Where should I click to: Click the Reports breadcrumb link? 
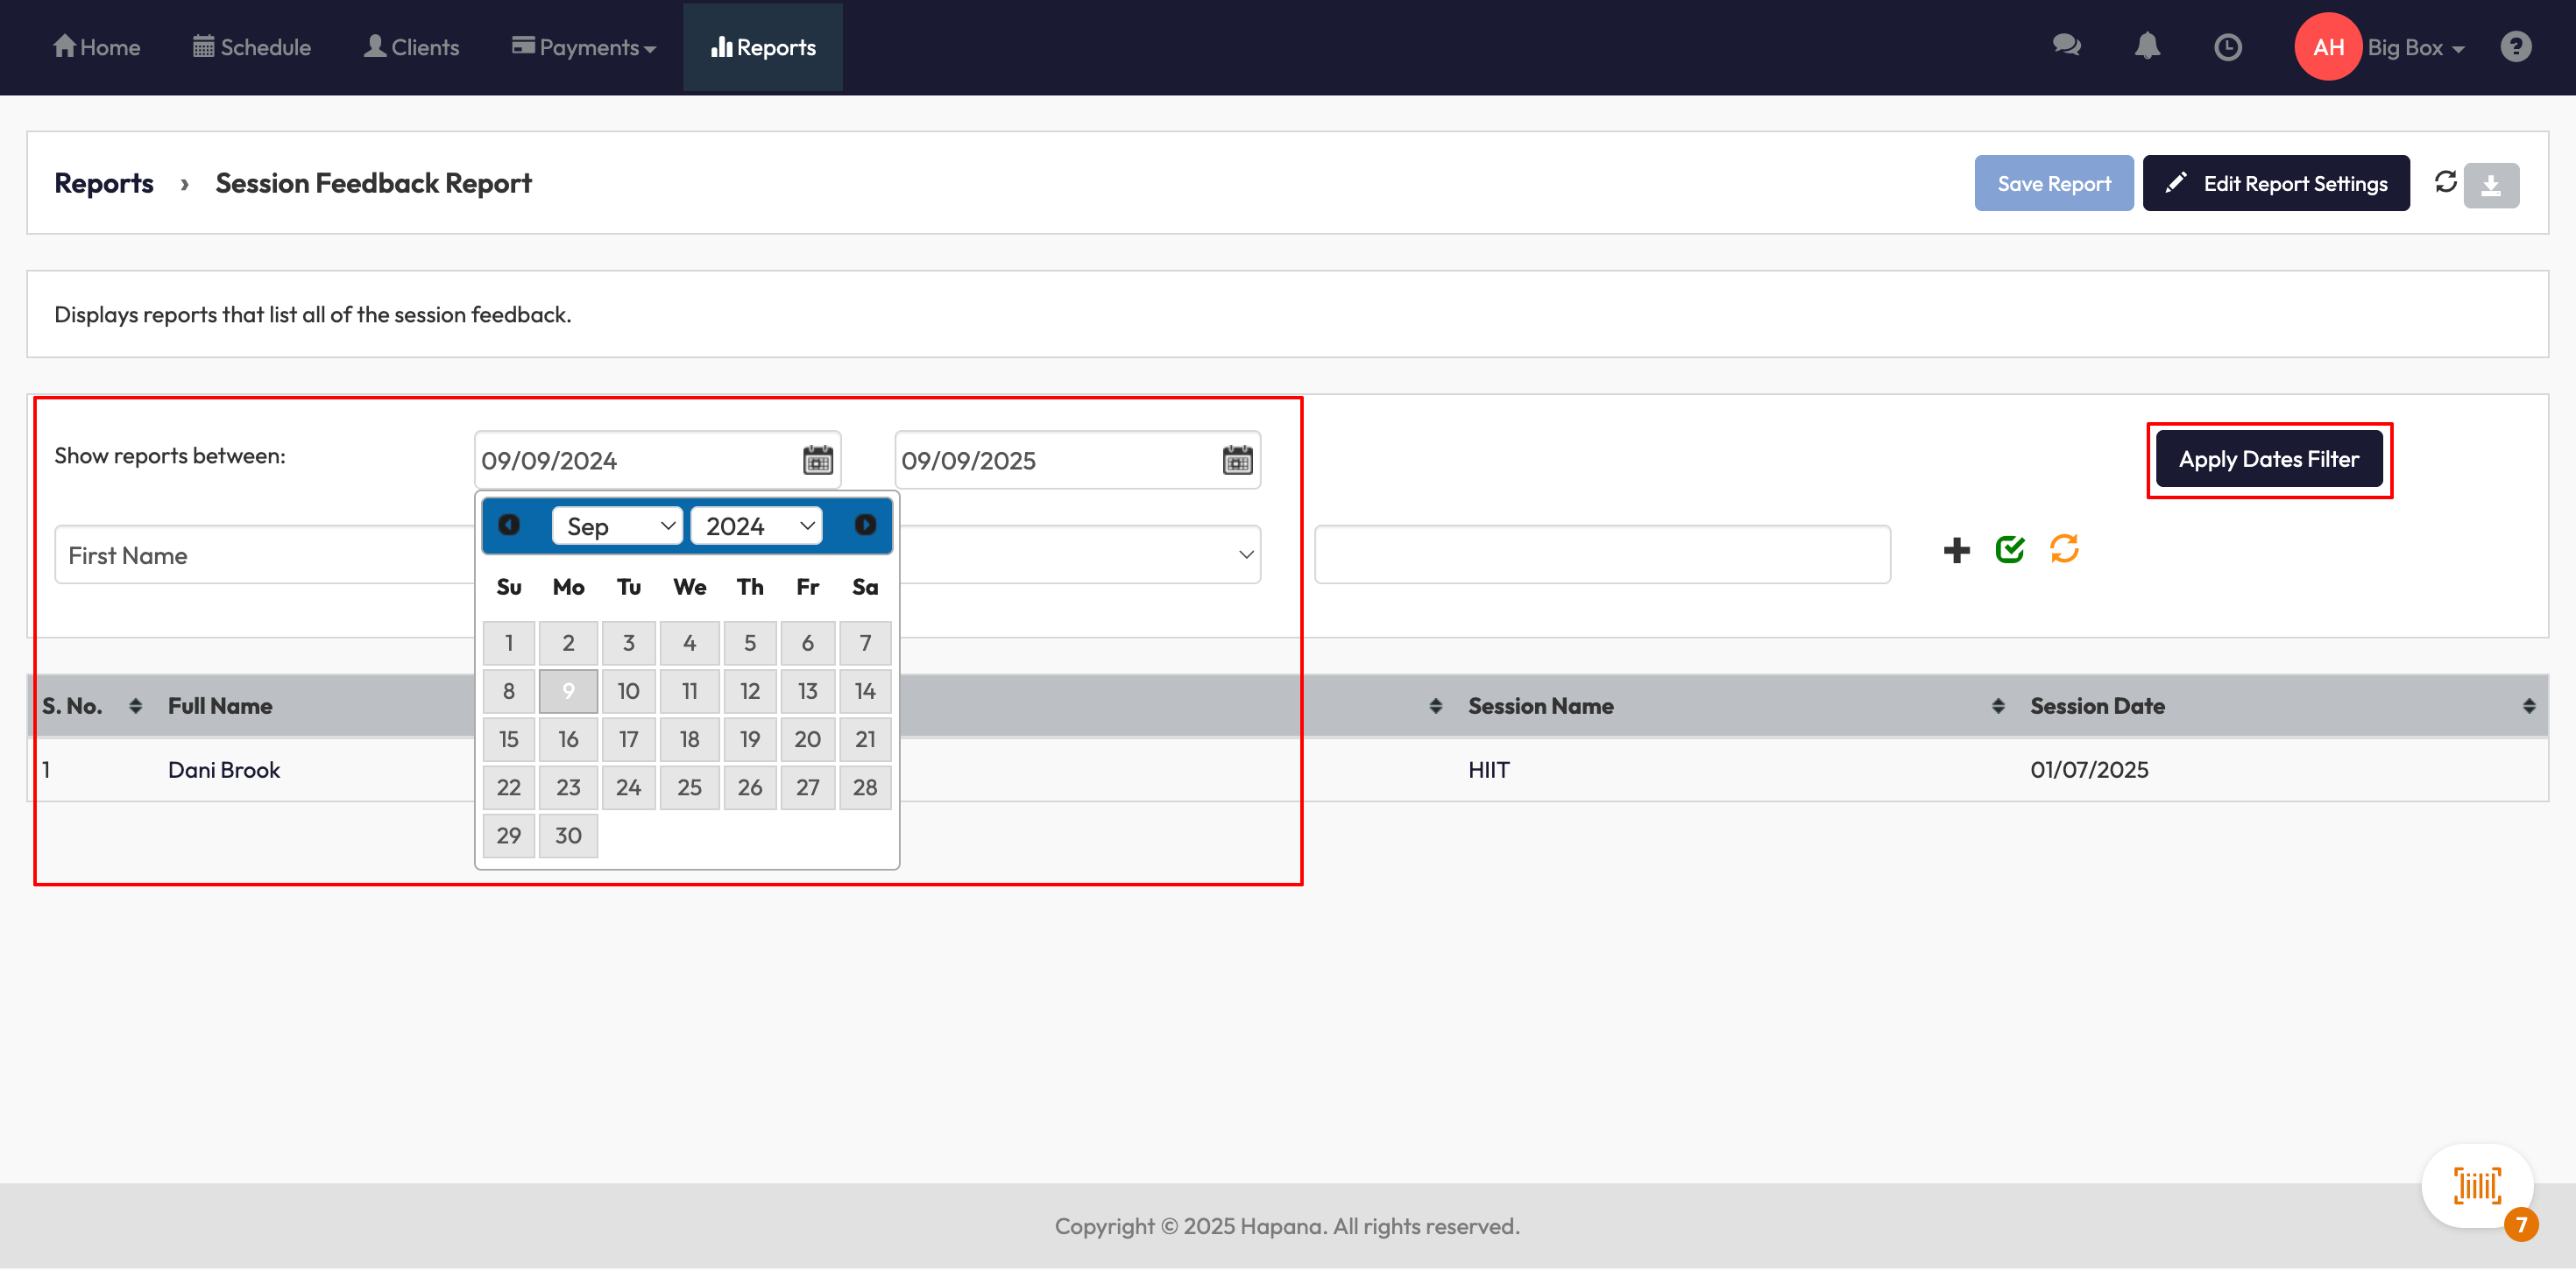point(104,183)
